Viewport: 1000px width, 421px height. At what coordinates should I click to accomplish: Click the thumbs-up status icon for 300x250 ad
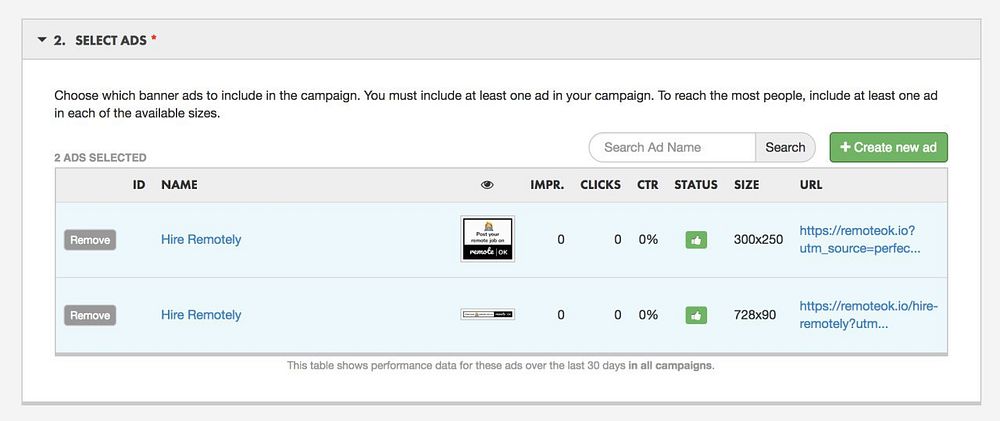click(695, 240)
